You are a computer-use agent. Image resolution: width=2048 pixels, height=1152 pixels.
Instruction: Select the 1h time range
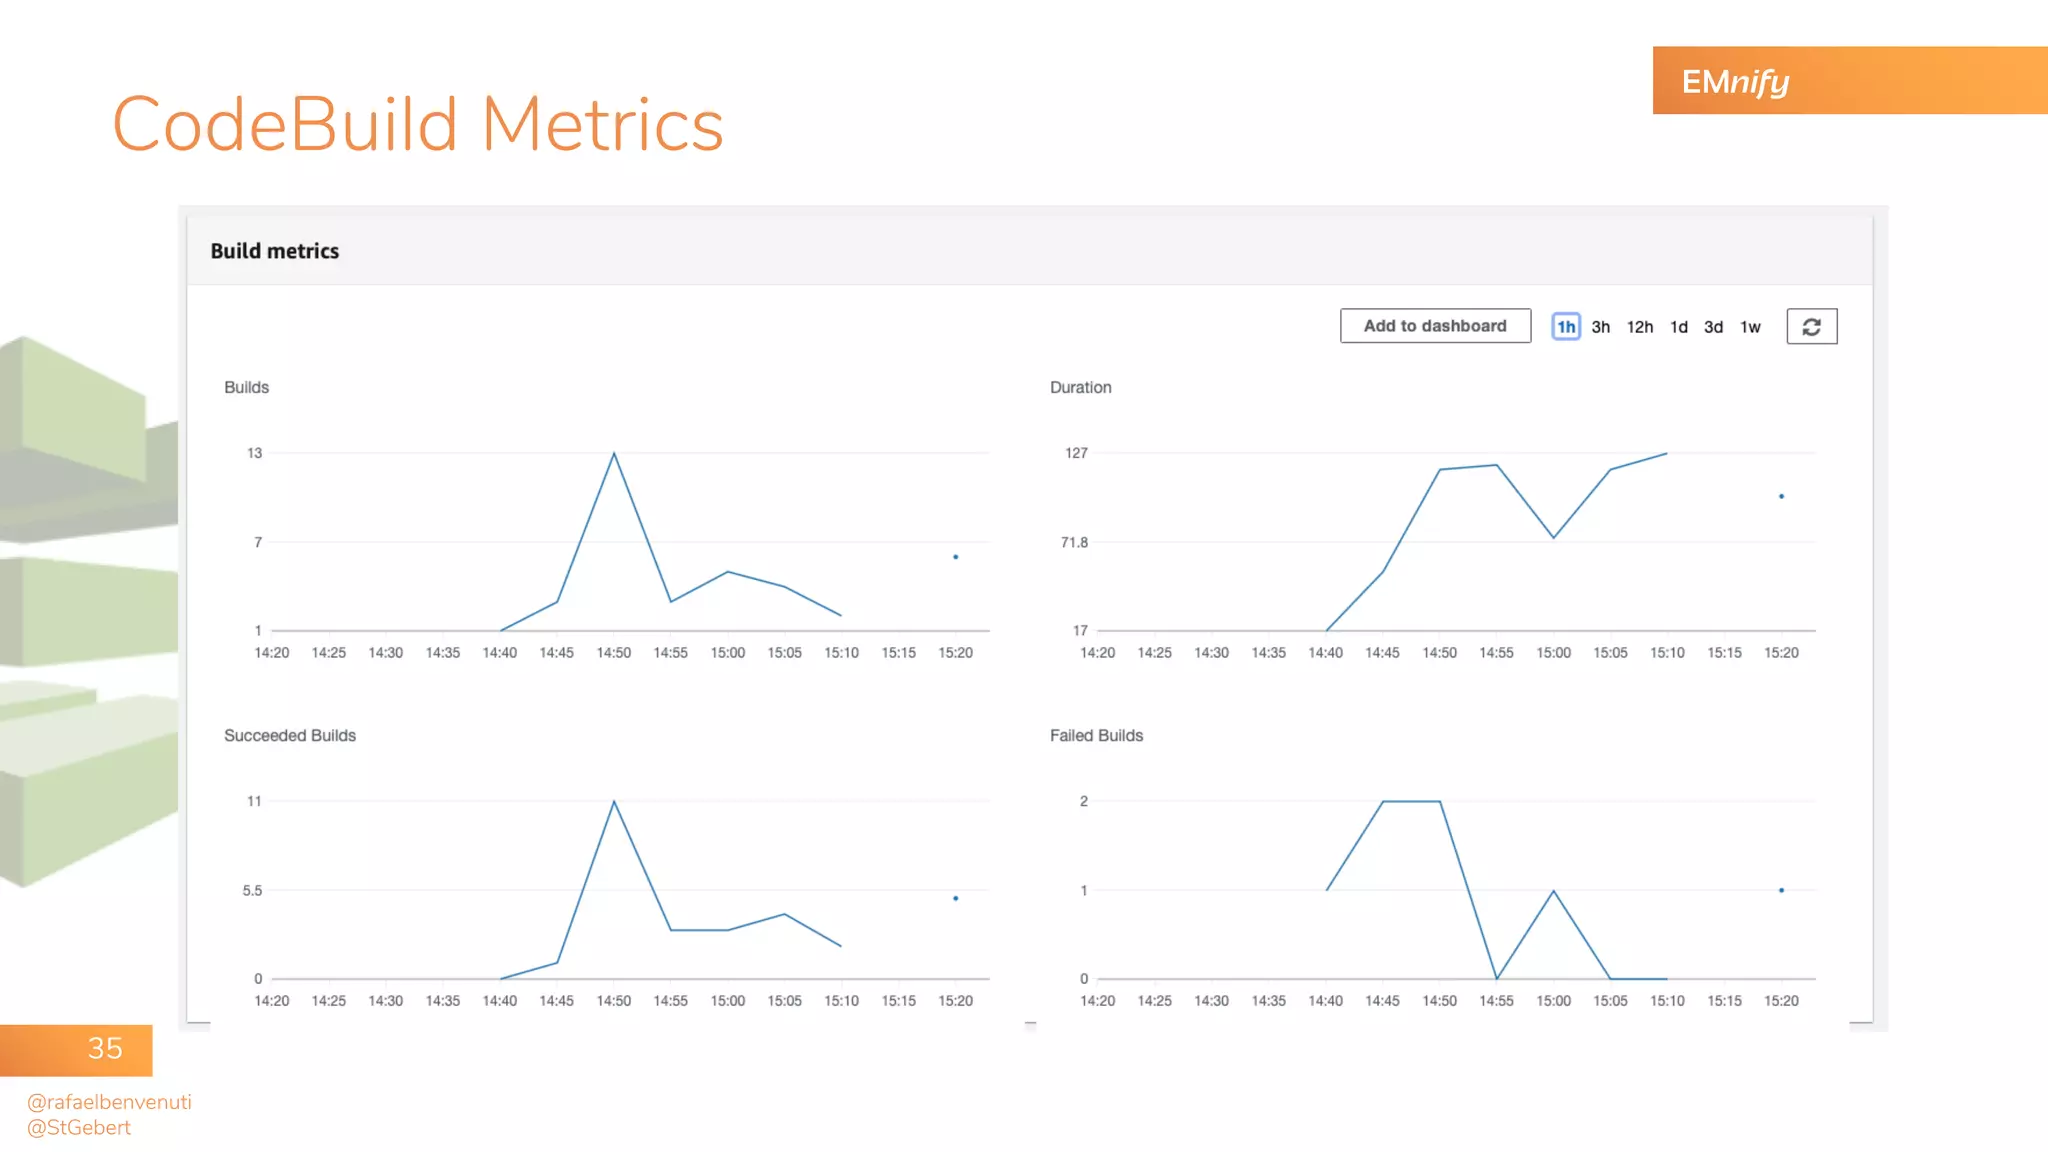(x=1565, y=327)
